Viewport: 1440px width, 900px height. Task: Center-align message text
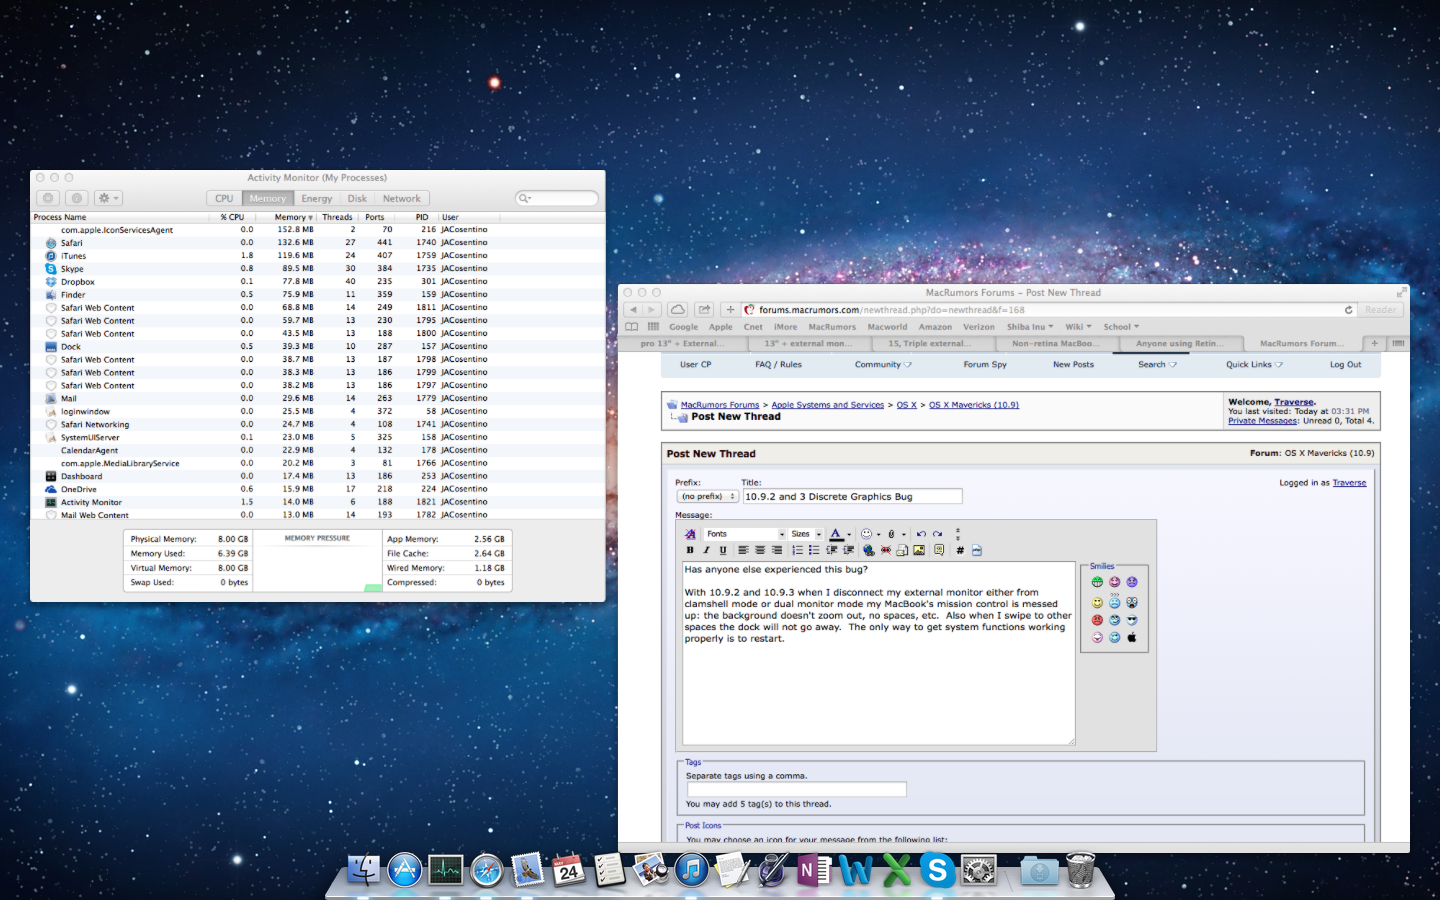point(760,550)
